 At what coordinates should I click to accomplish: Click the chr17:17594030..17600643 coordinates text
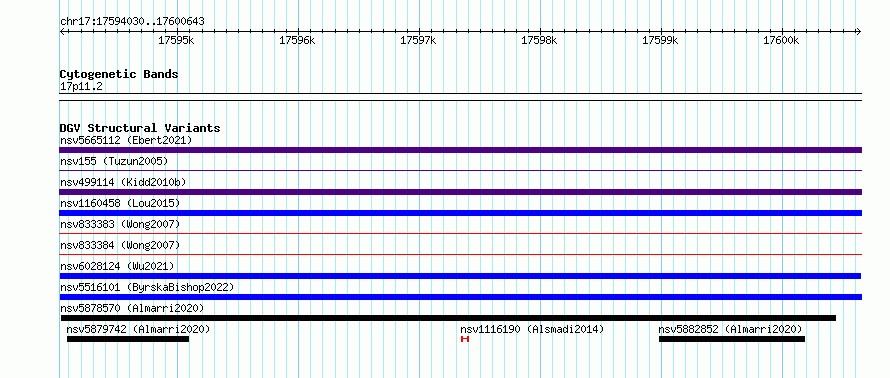pos(132,22)
